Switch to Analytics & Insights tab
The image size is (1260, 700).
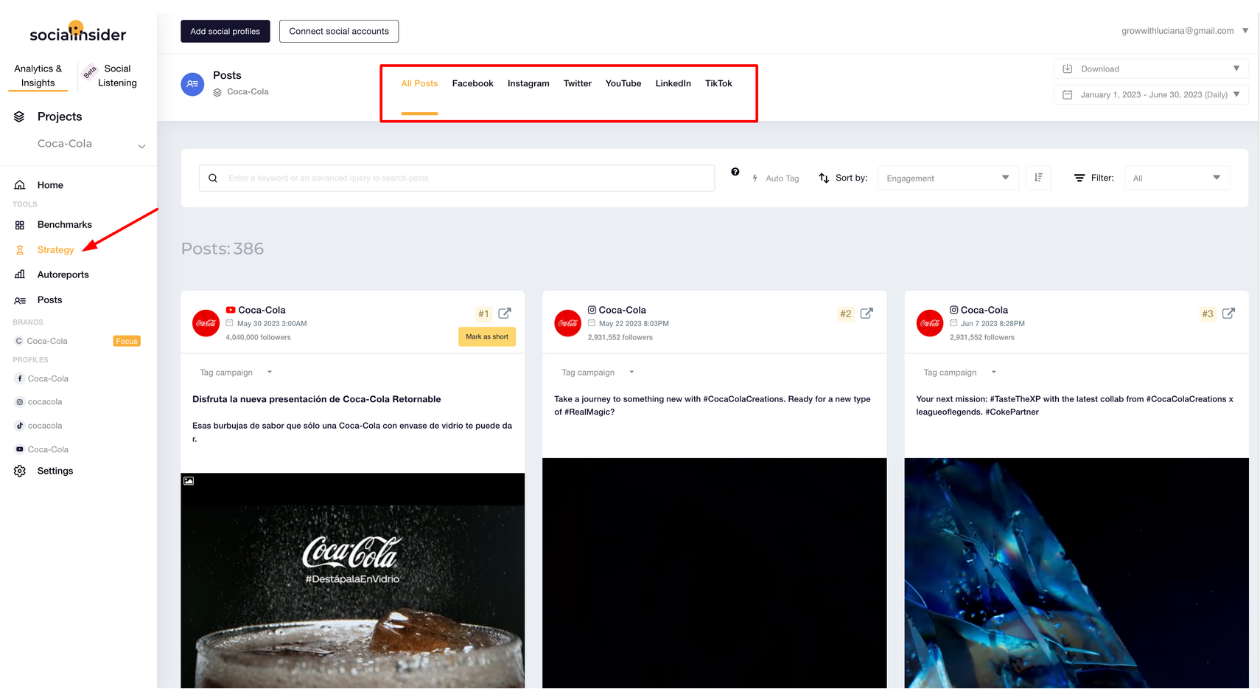(38, 76)
